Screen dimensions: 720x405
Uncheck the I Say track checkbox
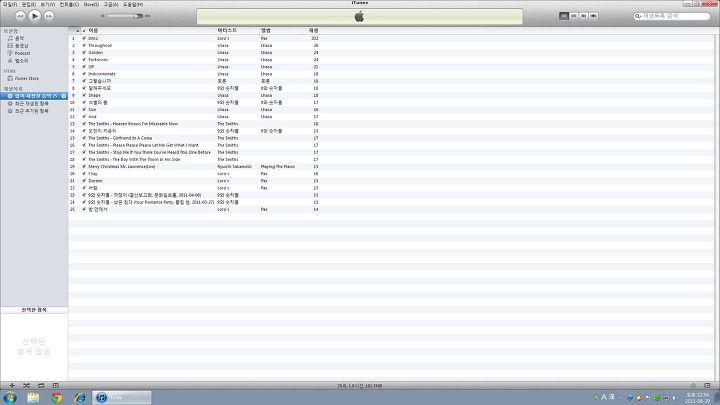coord(84,174)
